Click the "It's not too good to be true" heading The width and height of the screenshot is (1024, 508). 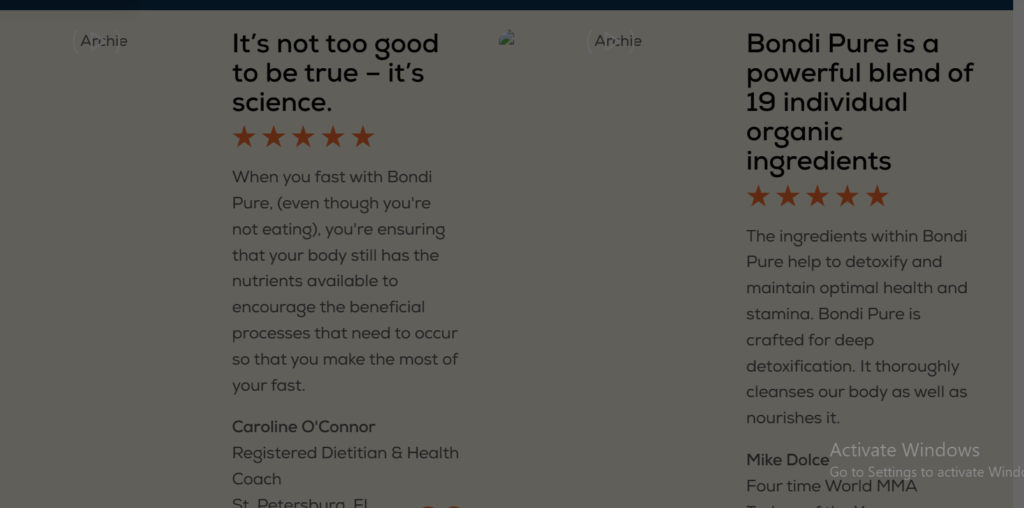click(x=335, y=73)
